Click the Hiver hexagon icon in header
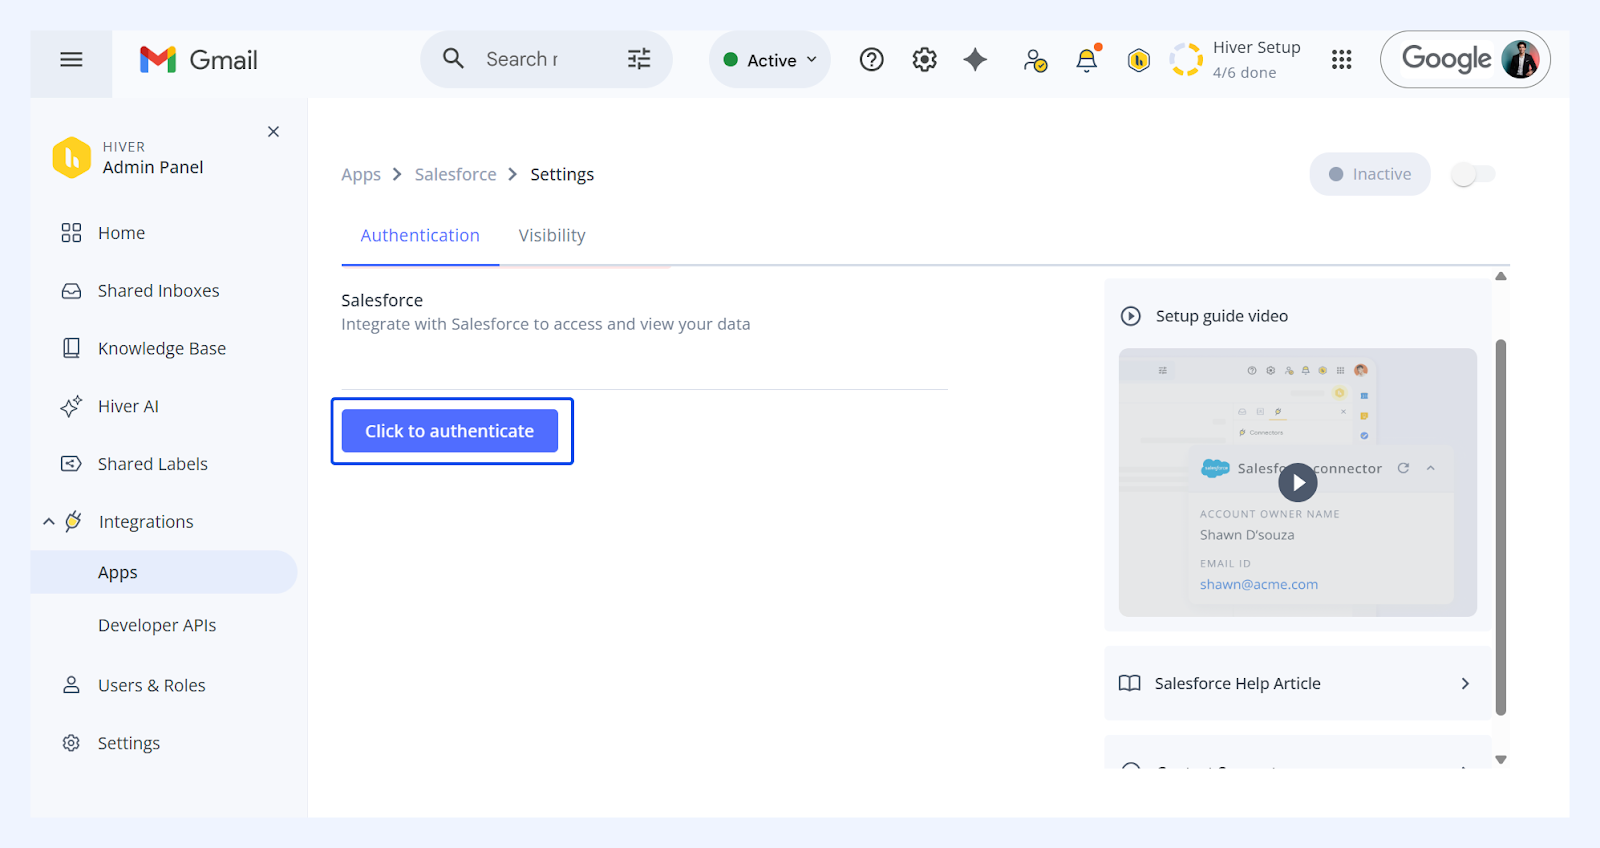The image size is (1600, 848). click(1138, 61)
